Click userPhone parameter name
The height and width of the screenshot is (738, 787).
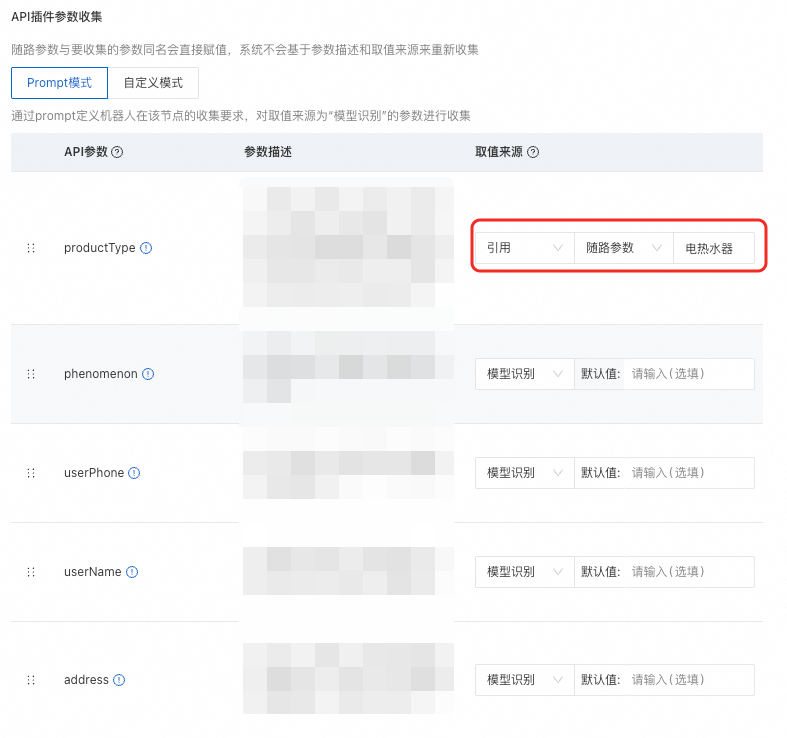point(94,473)
